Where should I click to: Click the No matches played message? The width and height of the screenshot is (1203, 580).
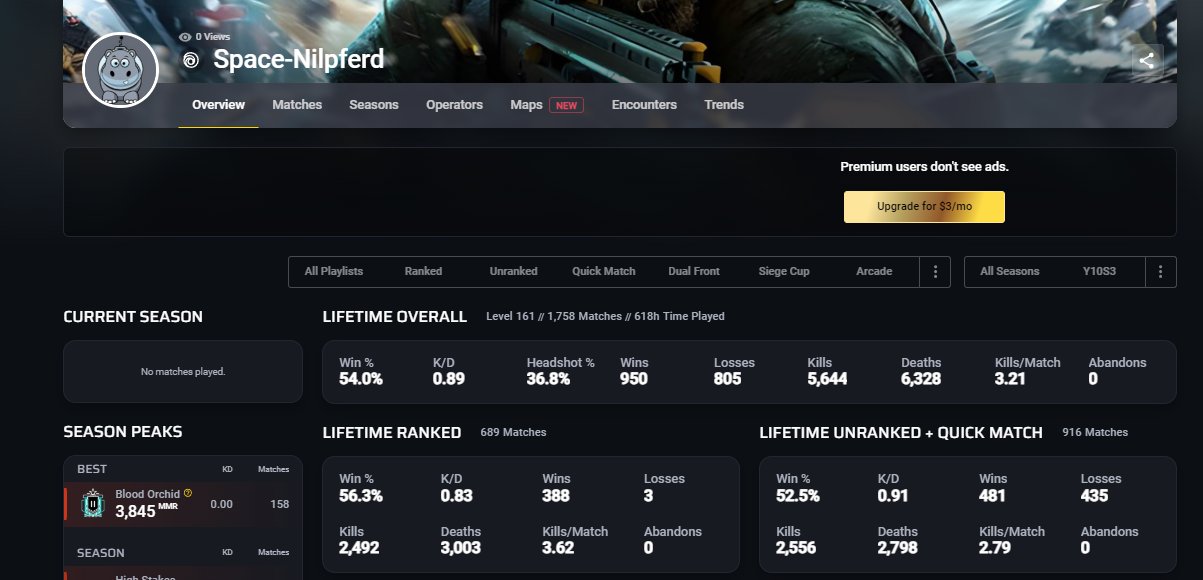tap(183, 372)
